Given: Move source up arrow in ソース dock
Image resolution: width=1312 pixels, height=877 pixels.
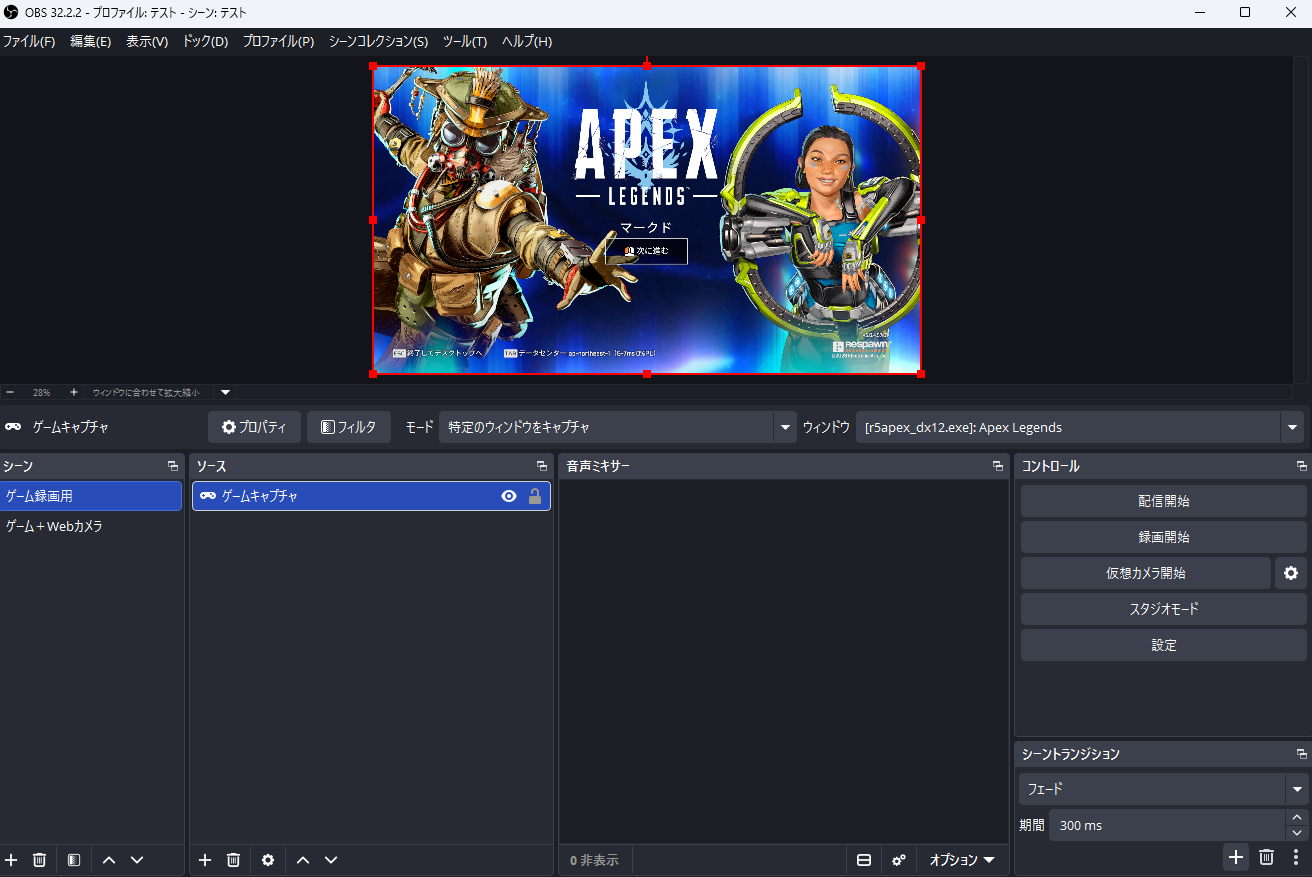Looking at the screenshot, I should [303, 860].
